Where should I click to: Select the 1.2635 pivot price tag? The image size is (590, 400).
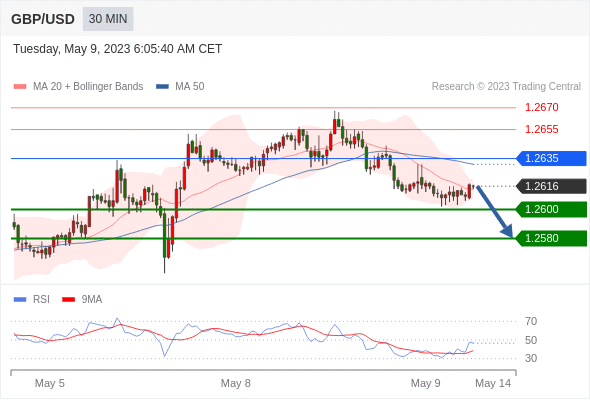[551, 158]
